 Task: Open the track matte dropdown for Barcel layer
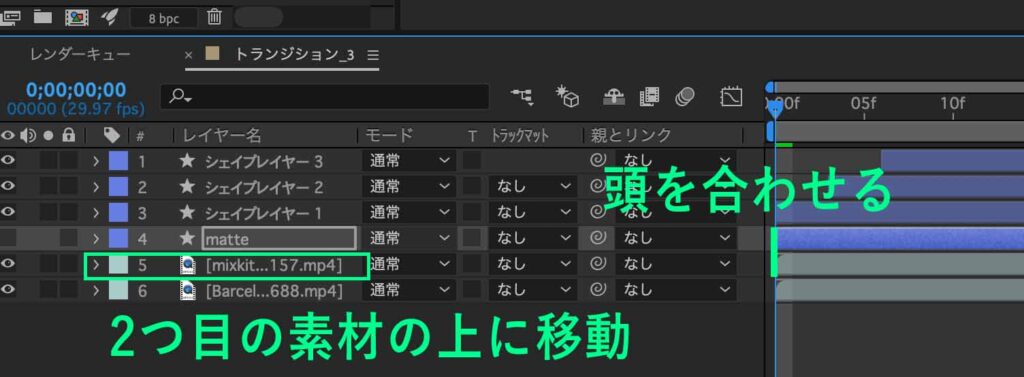(532, 289)
